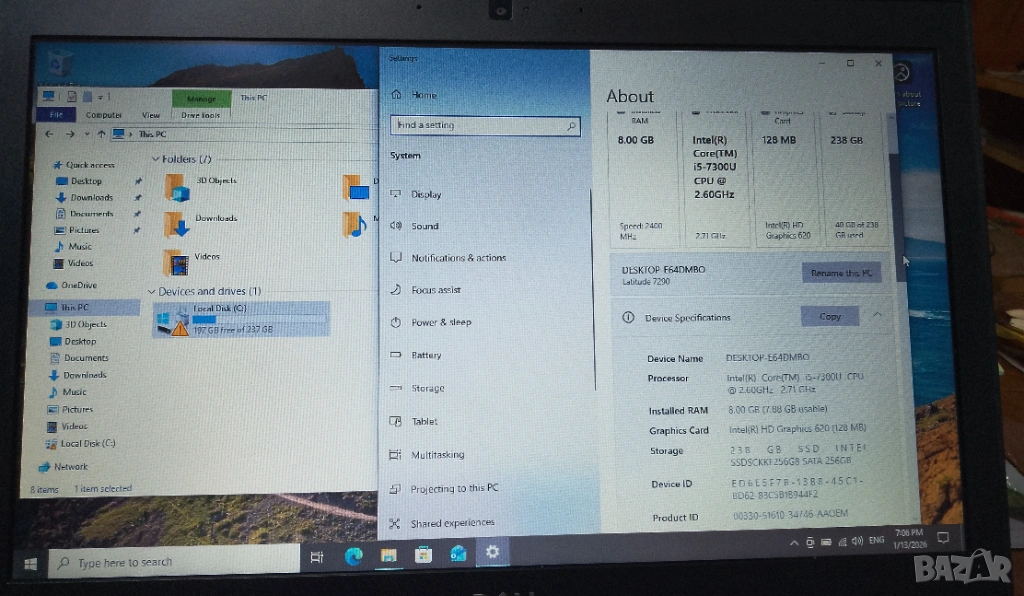This screenshot has width=1024, height=596.
Task: Collapse the Folders (7) section
Action: tap(157, 158)
